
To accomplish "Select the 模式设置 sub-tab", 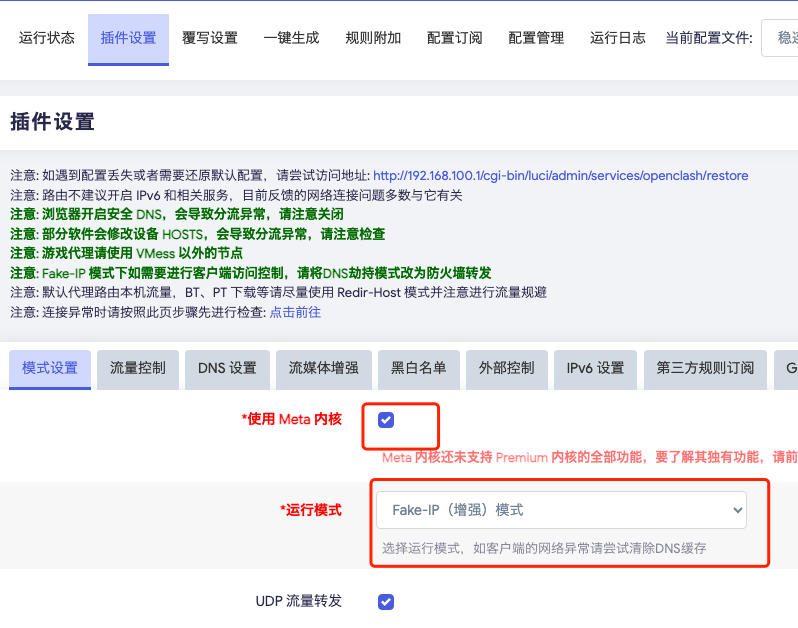I will (50, 368).
